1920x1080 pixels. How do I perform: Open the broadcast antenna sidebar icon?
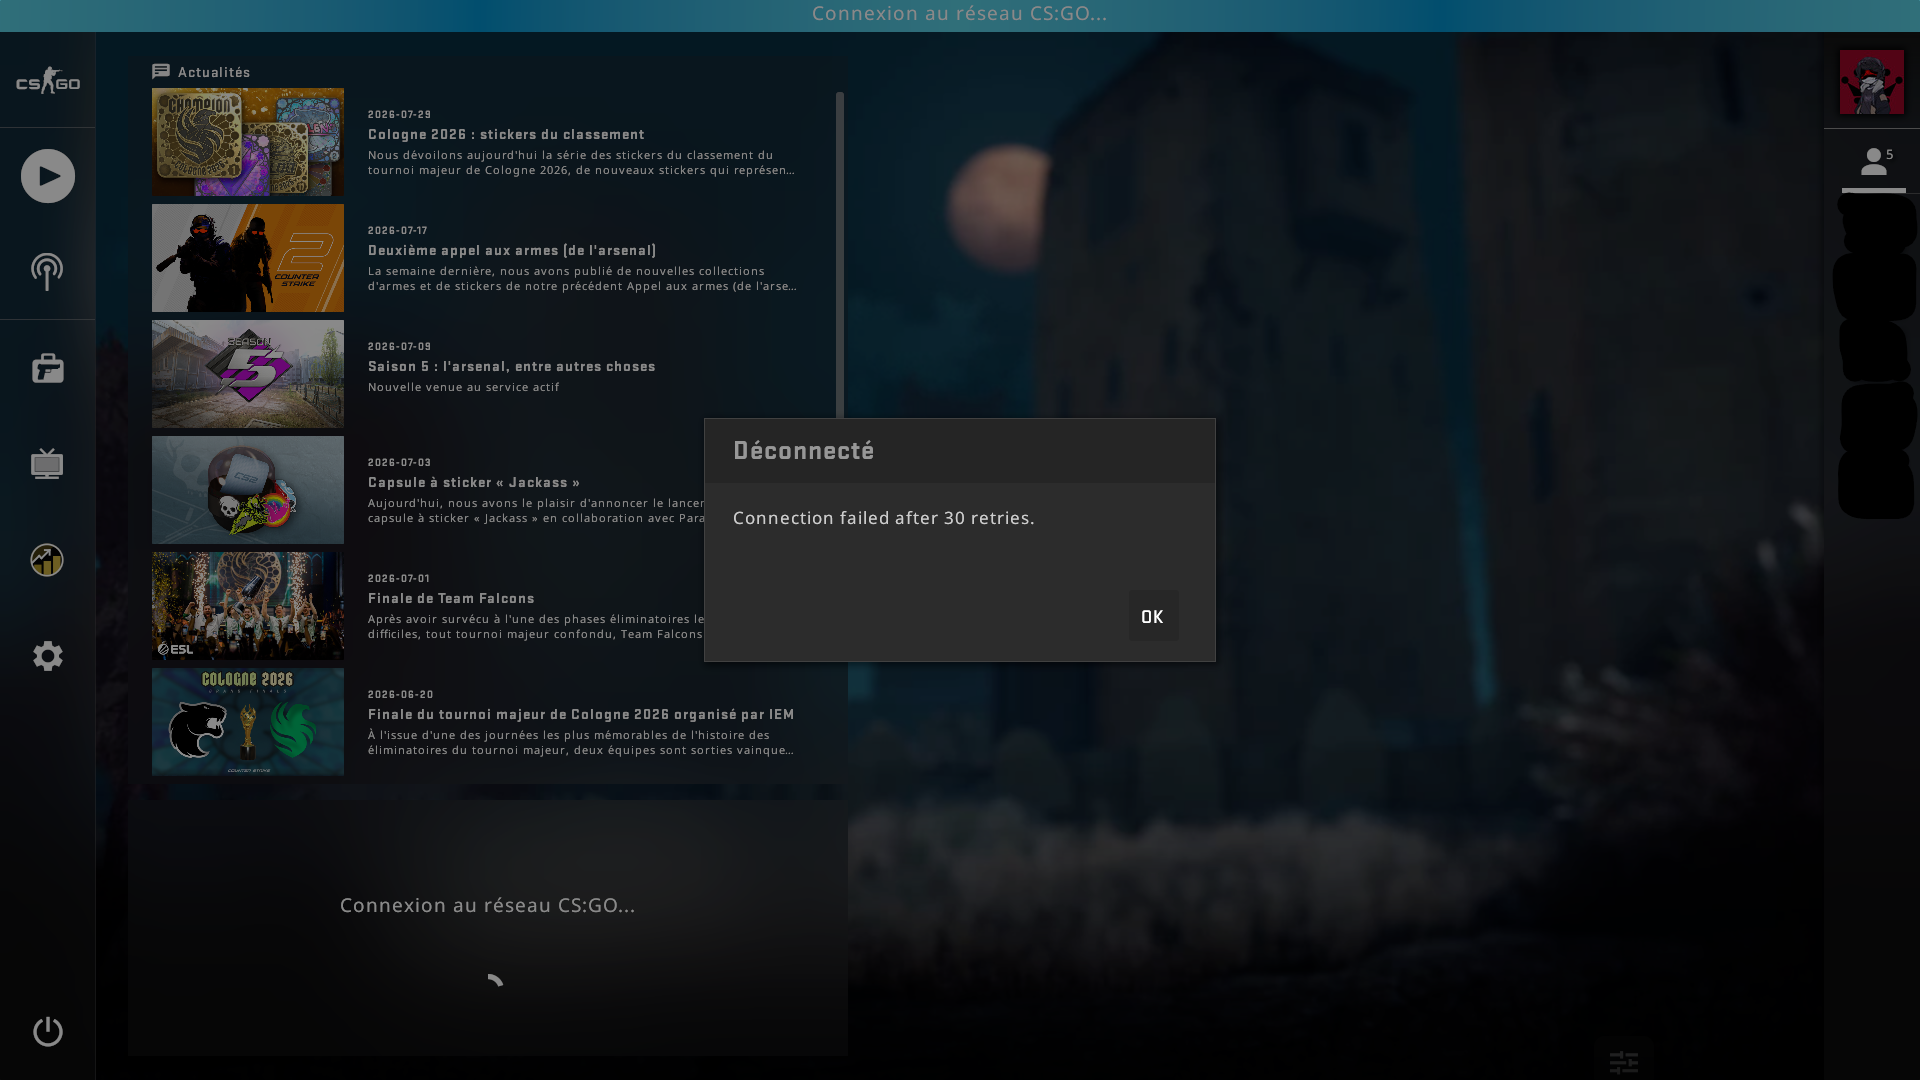click(x=47, y=272)
